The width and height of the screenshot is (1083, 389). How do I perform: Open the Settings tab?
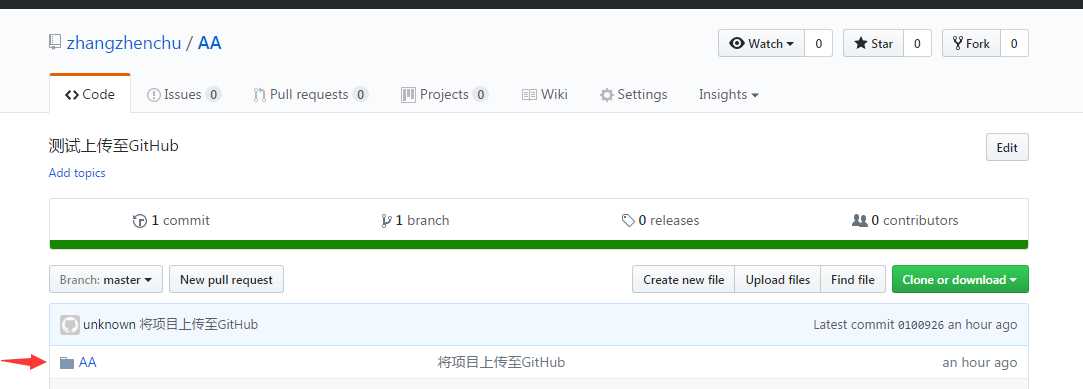point(633,95)
